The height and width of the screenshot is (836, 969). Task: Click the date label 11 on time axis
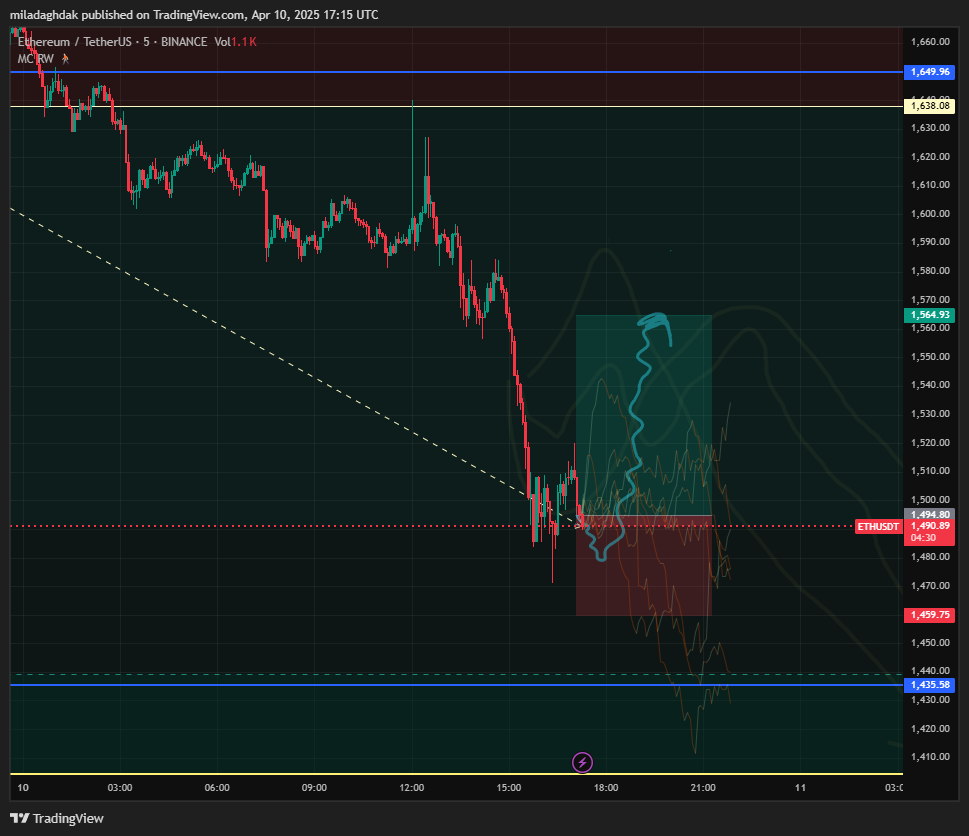pos(800,787)
